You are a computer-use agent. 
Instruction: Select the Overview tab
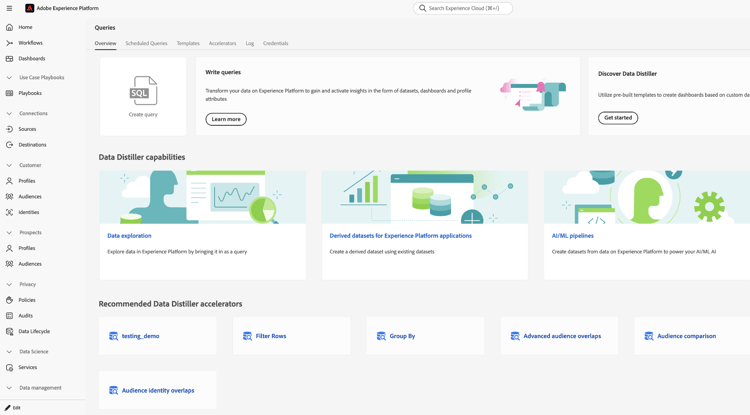coord(105,44)
